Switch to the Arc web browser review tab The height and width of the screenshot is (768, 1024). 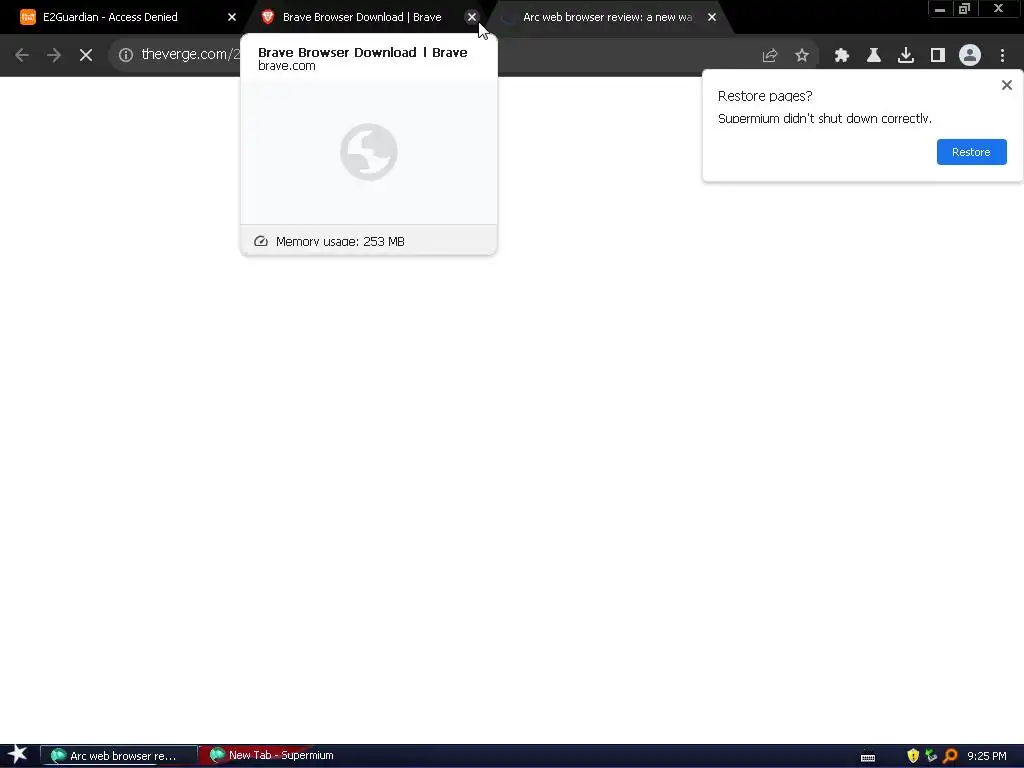[608, 17]
